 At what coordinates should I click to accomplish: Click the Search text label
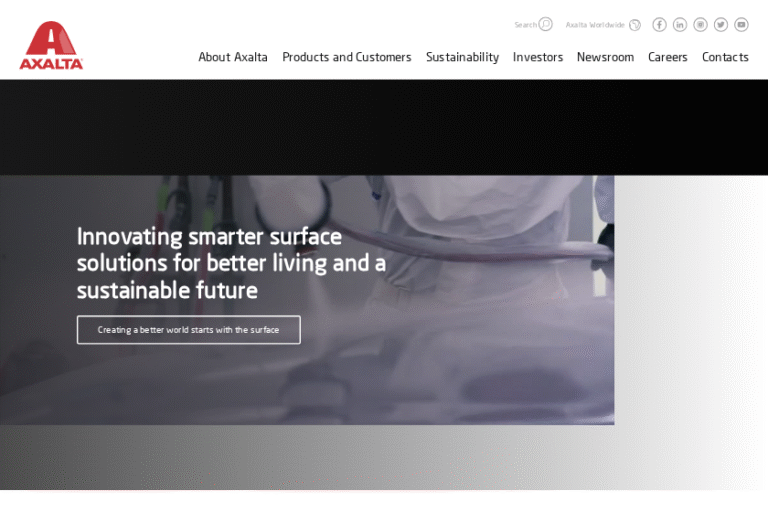[x=526, y=24]
